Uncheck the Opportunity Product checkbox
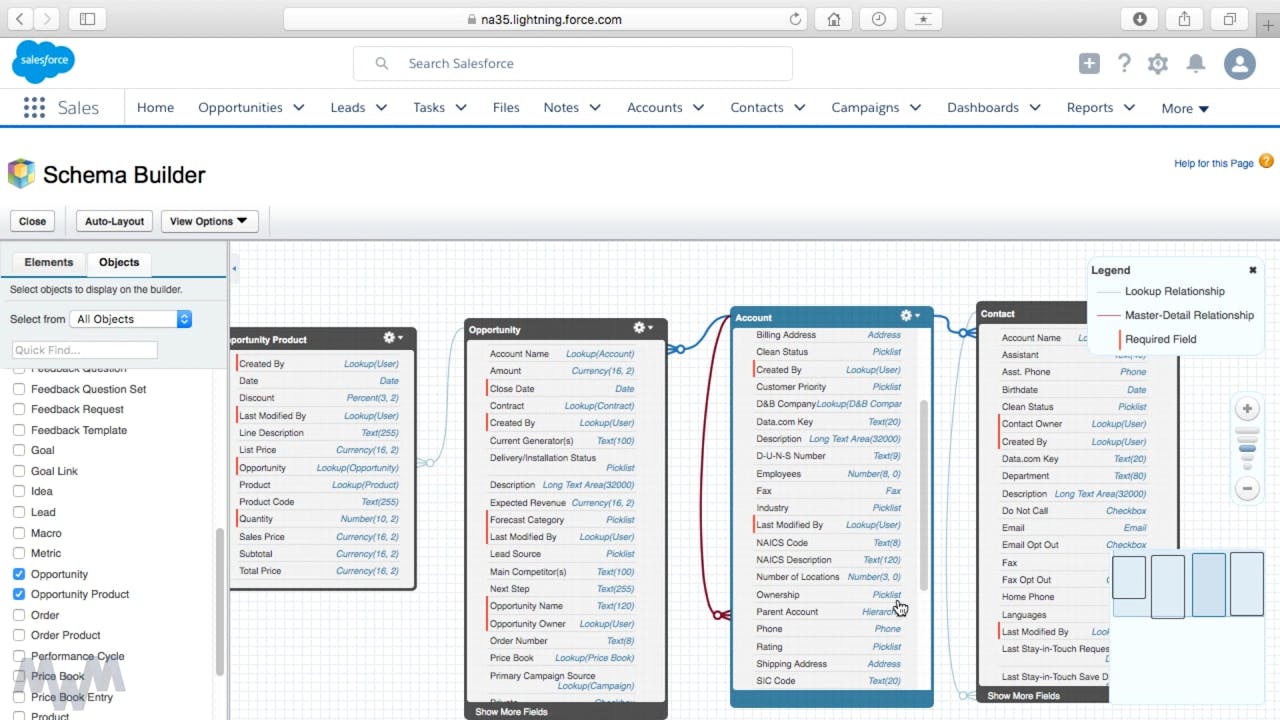 pos(19,594)
